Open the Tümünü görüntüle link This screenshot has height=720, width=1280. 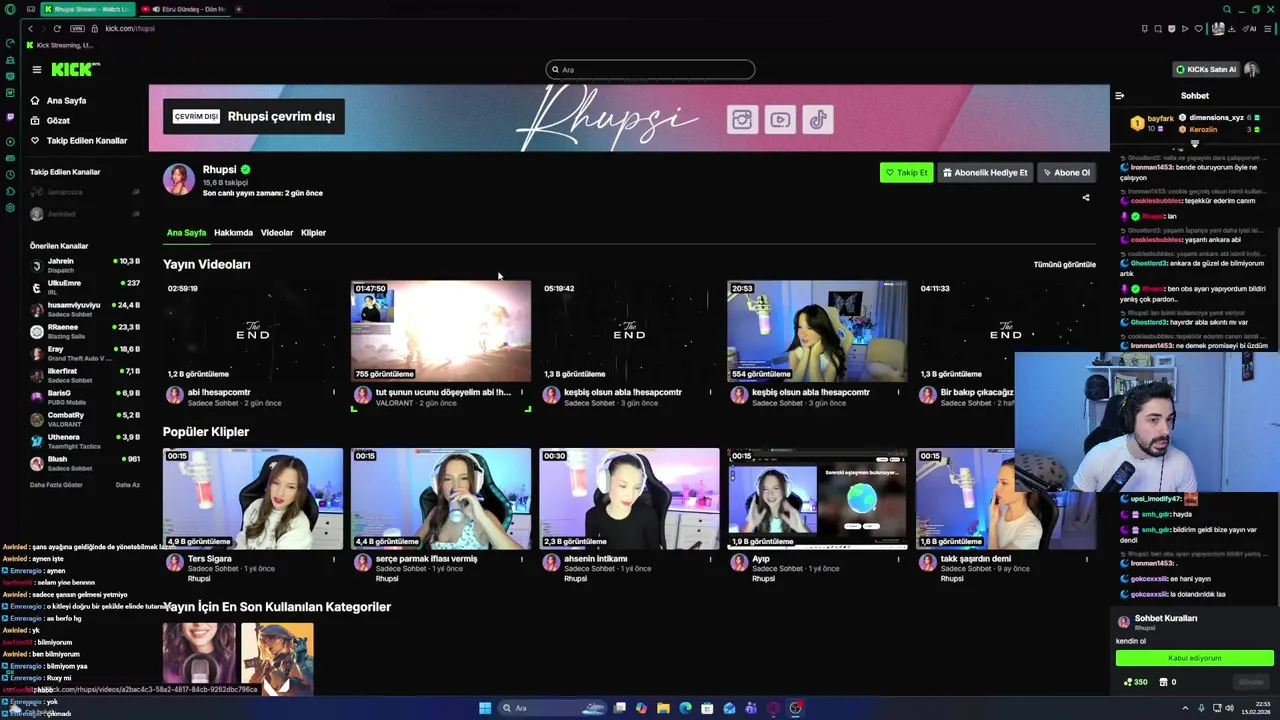click(x=1065, y=265)
